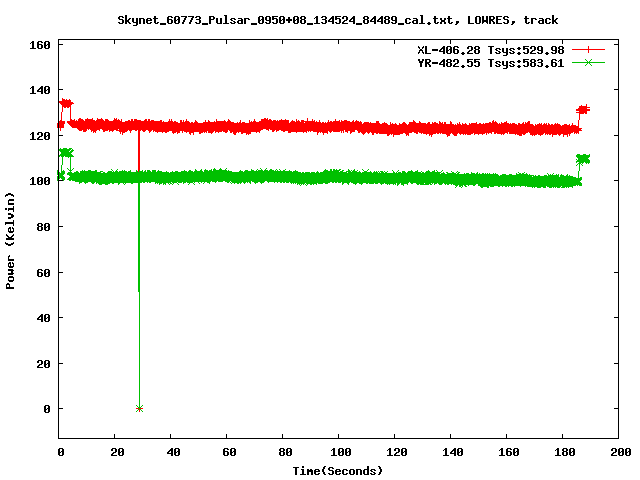Click the x-axis tick label 180

tap(564, 452)
